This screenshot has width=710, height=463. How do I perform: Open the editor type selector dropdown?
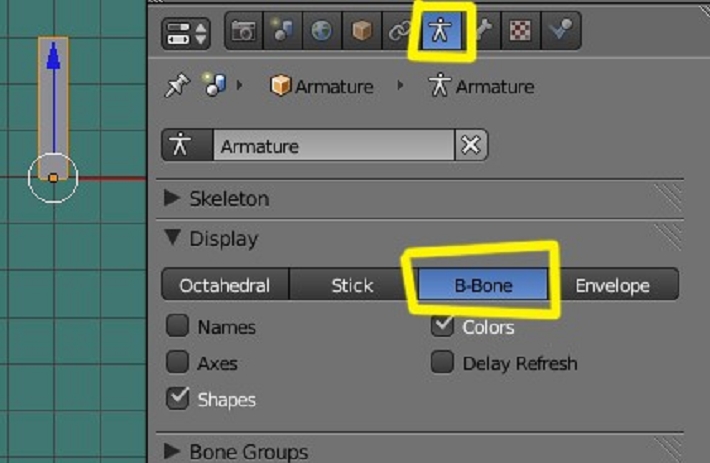click(x=186, y=33)
